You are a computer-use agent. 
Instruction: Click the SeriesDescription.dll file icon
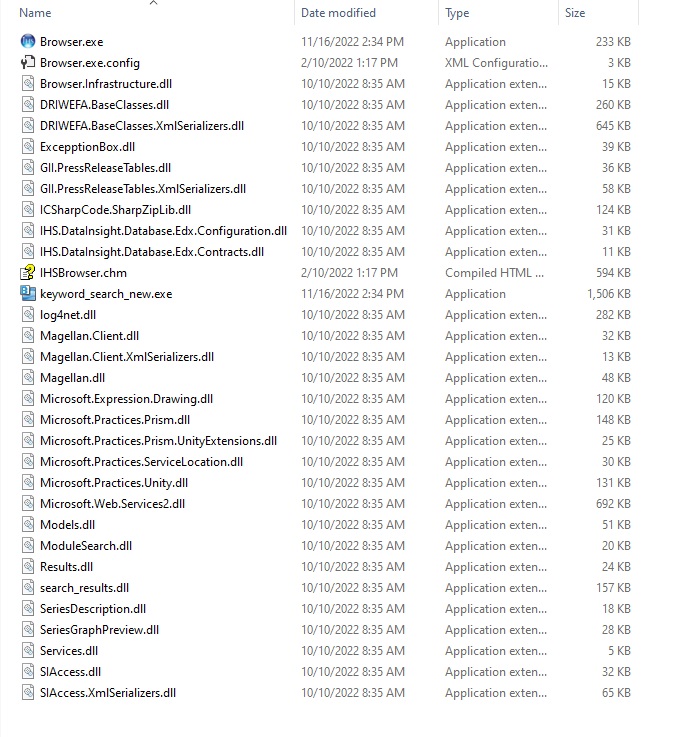pyautogui.click(x=28, y=609)
